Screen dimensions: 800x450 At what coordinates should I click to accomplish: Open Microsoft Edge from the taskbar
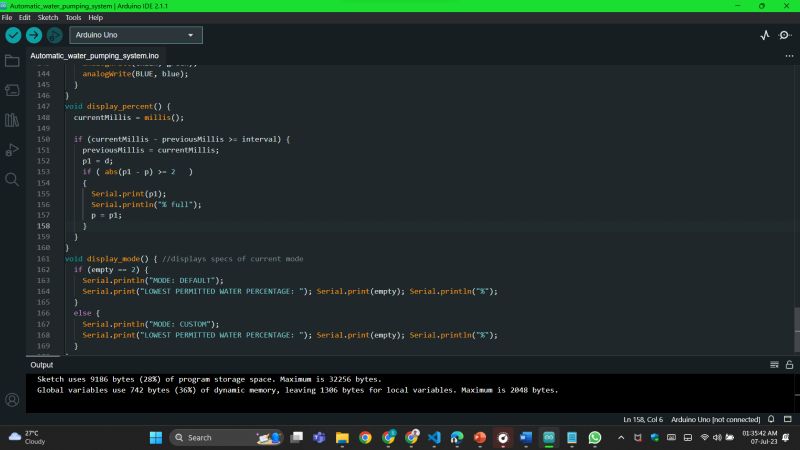click(457, 438)
